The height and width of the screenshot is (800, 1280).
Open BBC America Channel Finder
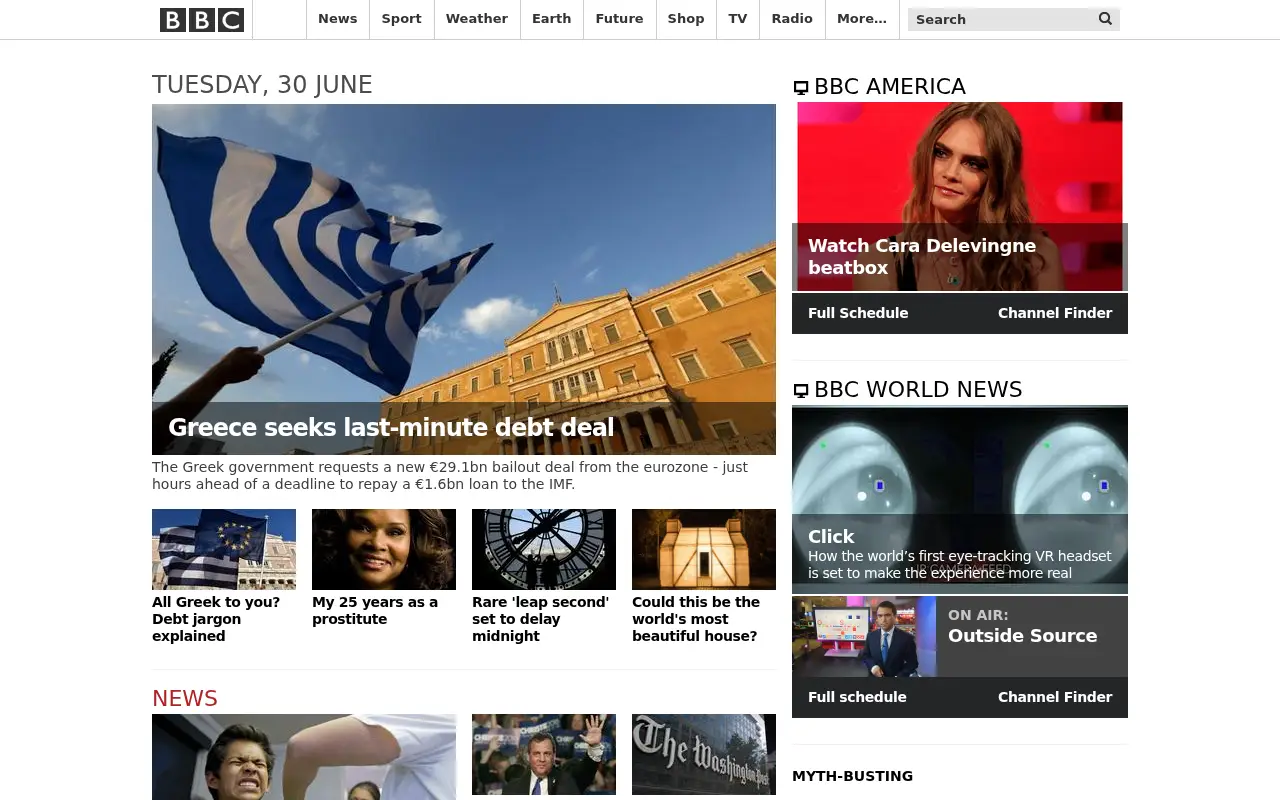pos(1055,313)
